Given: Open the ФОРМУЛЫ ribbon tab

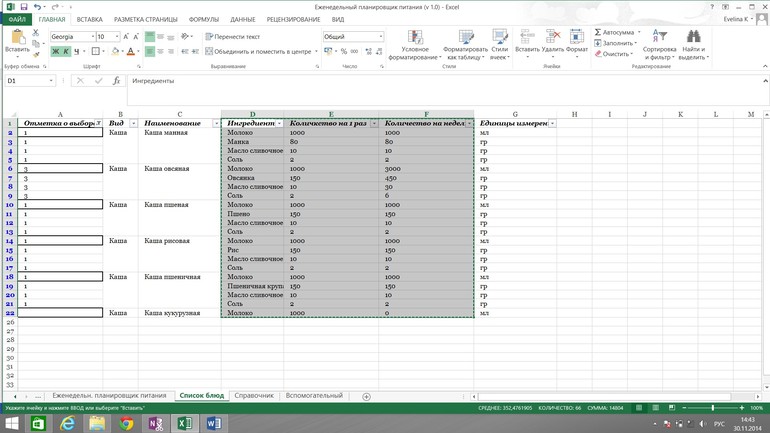Looking at the screenshot, I should click(203, 19).
